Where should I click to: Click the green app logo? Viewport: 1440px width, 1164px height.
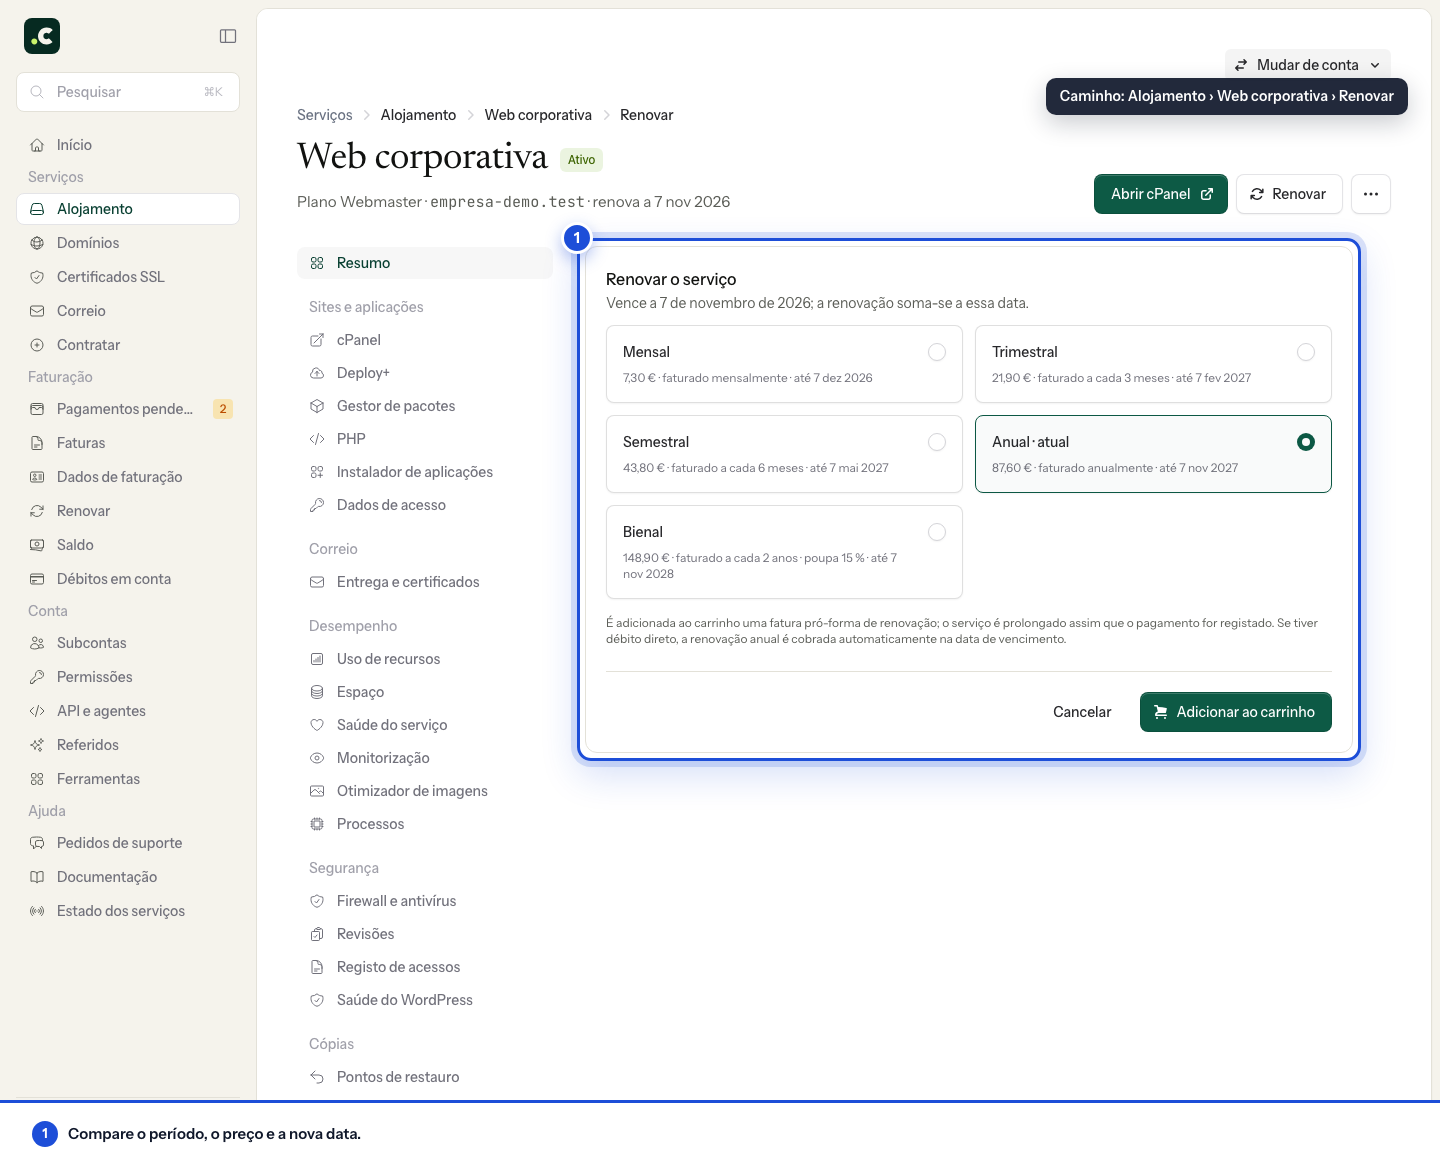(x=42, y=36)
